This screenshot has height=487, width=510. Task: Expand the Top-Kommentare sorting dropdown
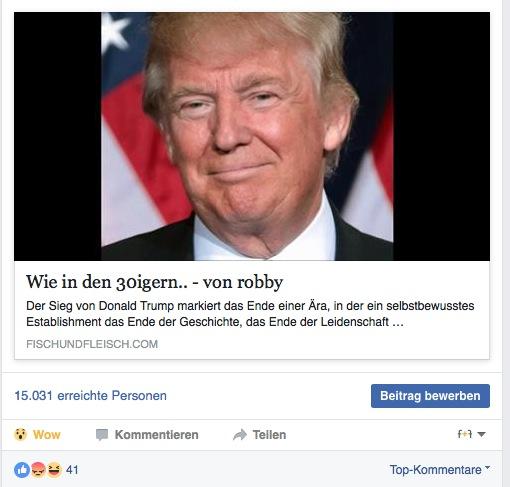440,470
